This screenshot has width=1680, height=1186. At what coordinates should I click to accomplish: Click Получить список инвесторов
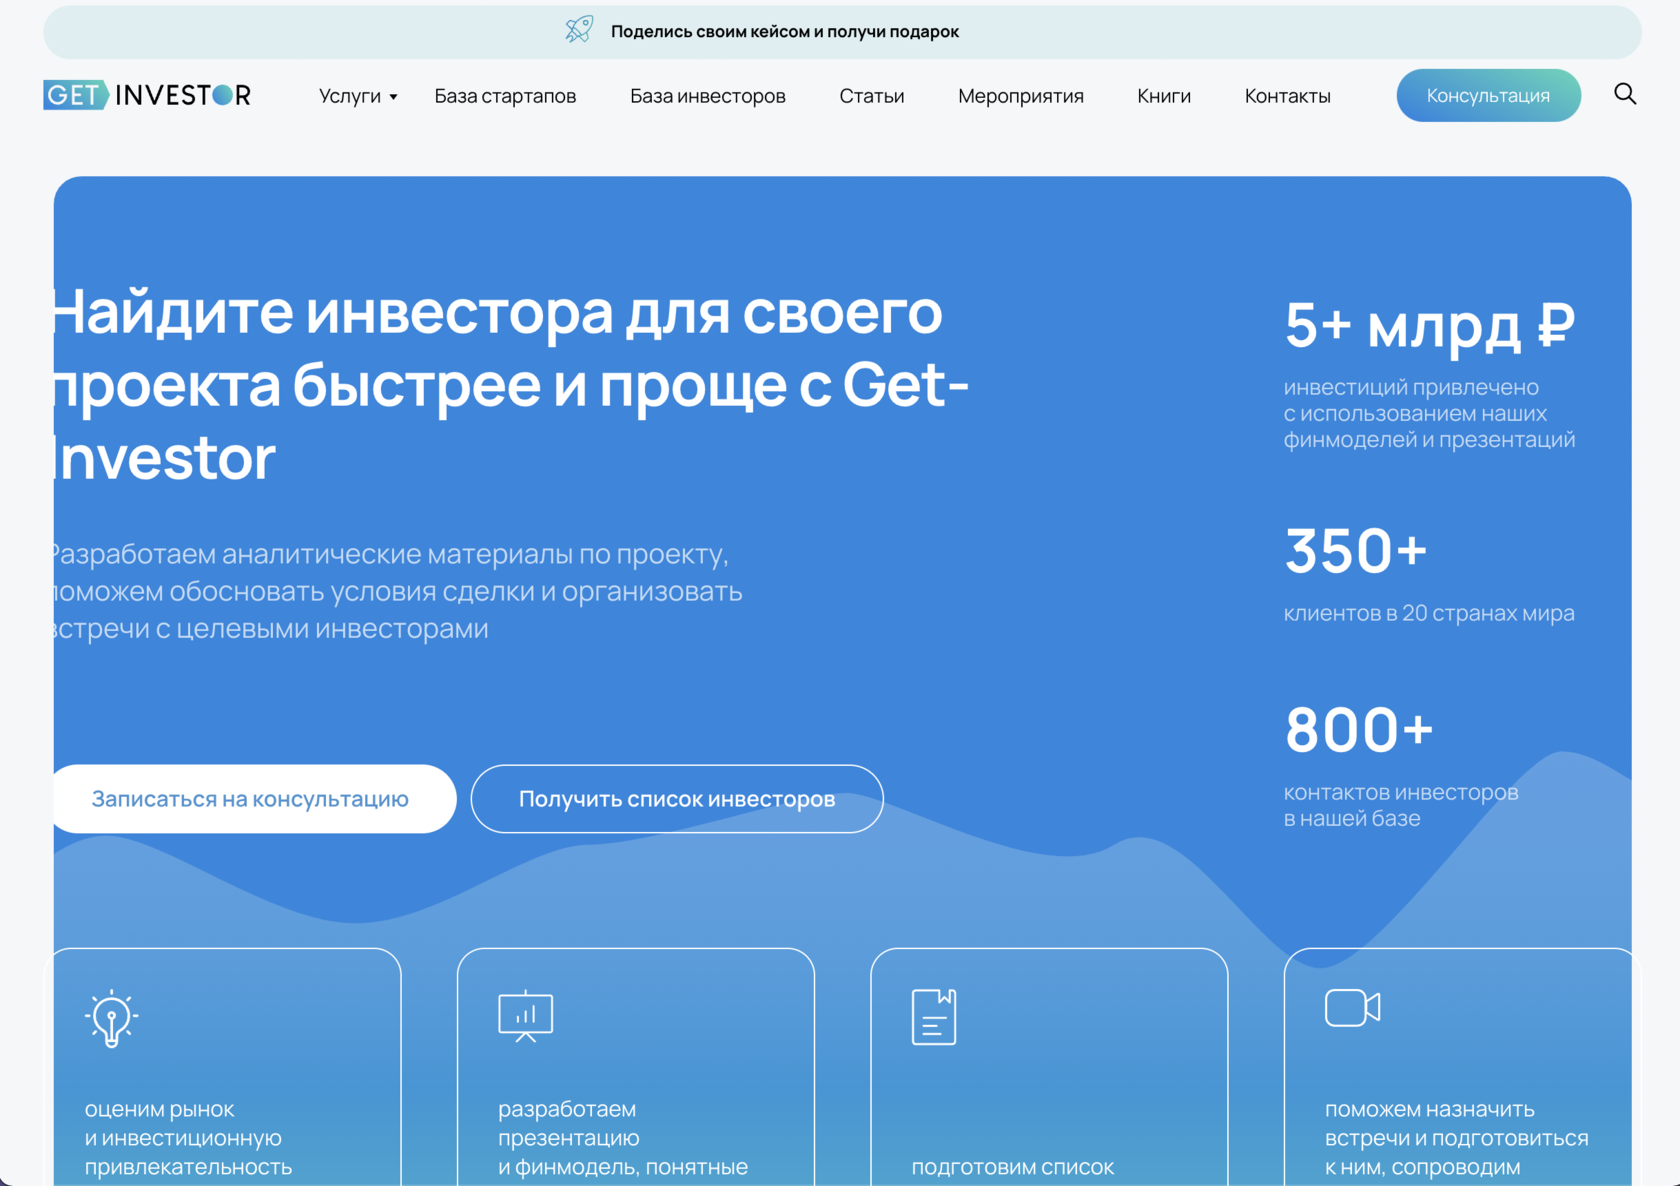pos(677,799)
